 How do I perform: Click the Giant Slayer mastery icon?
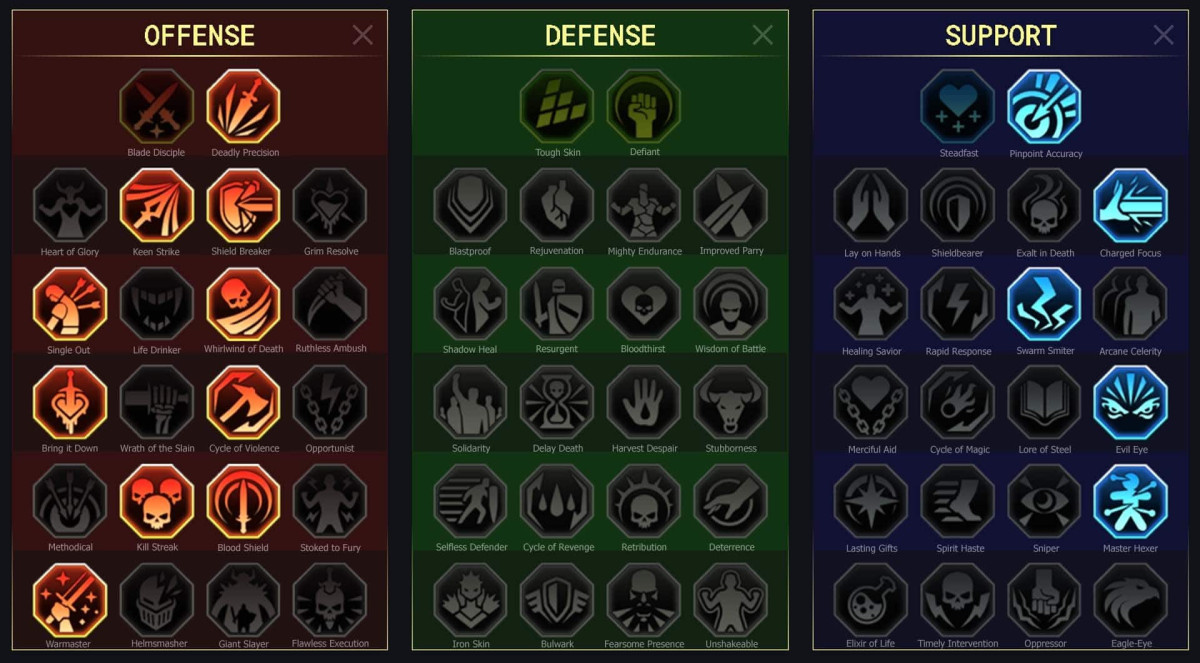pyautogui.click(x=244, y=600)
